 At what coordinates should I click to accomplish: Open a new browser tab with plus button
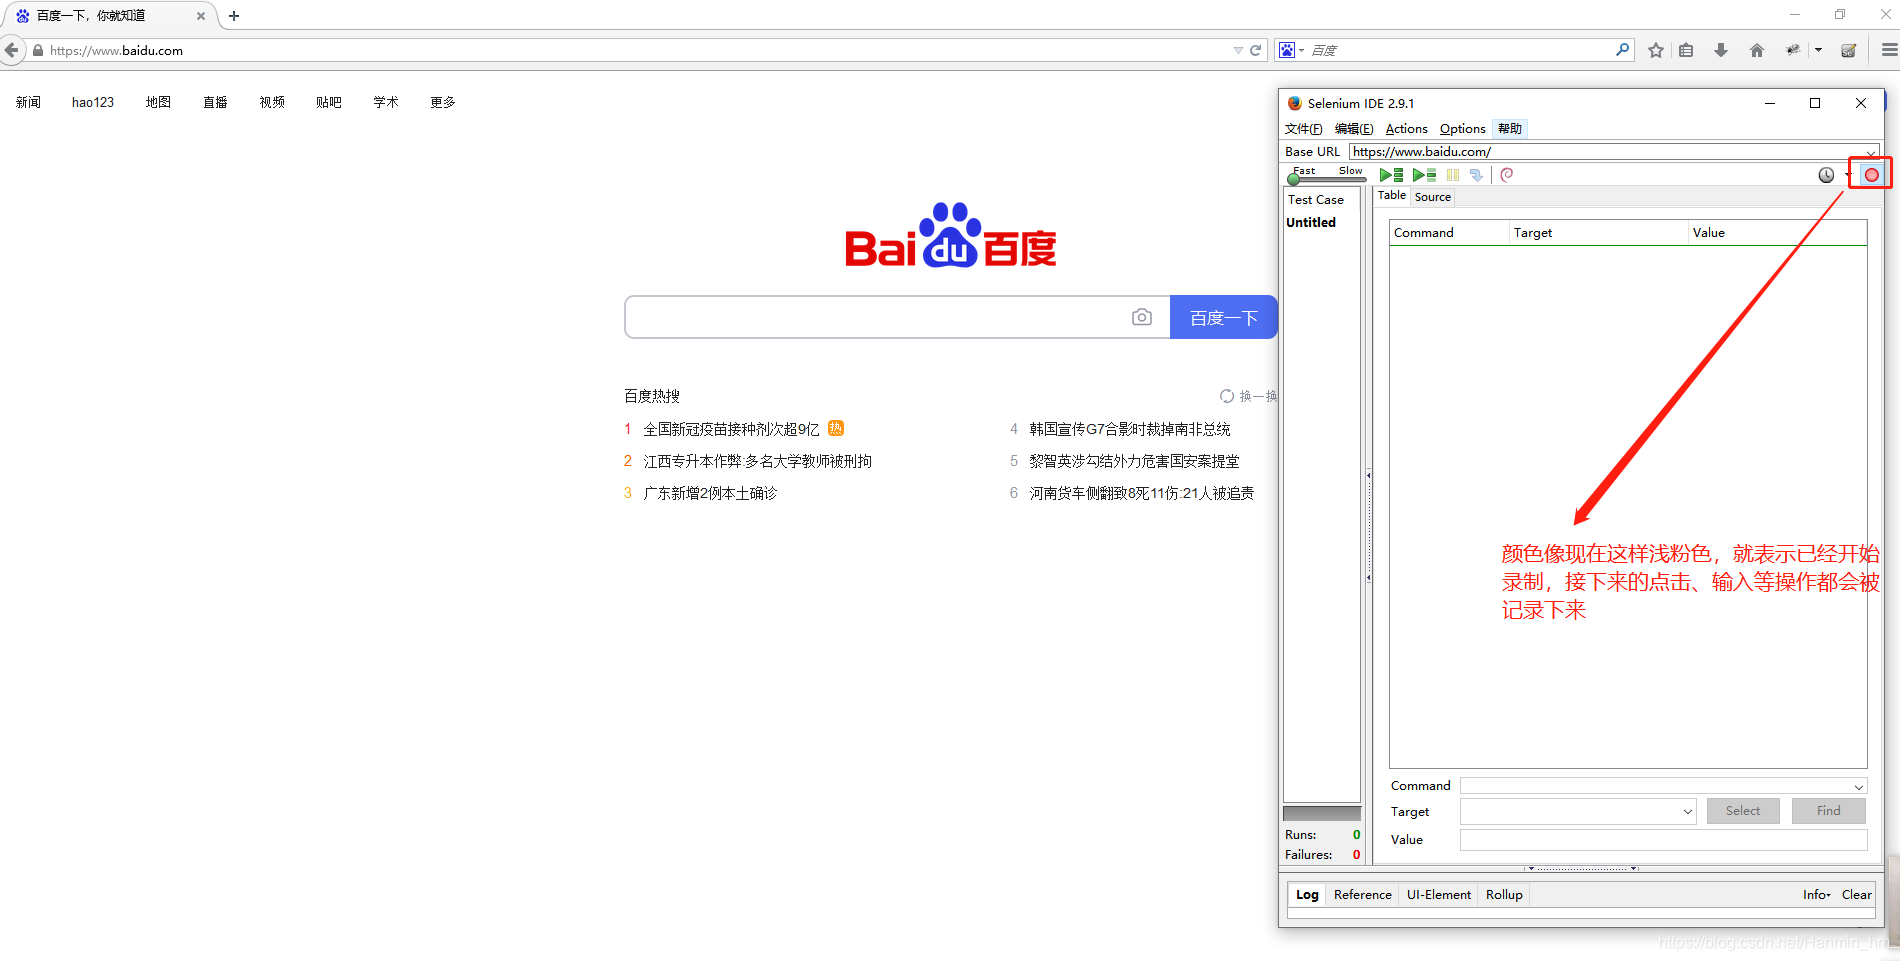(234, 16)
